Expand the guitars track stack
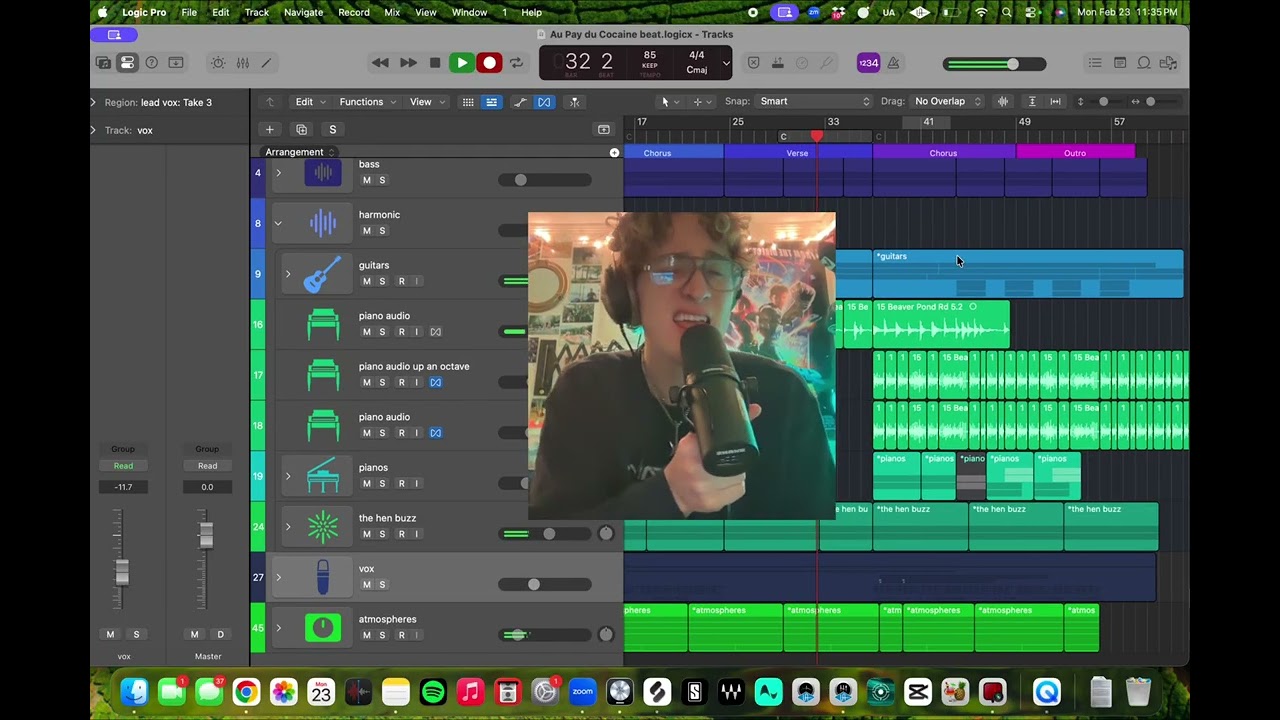 (x=288, y=274)
